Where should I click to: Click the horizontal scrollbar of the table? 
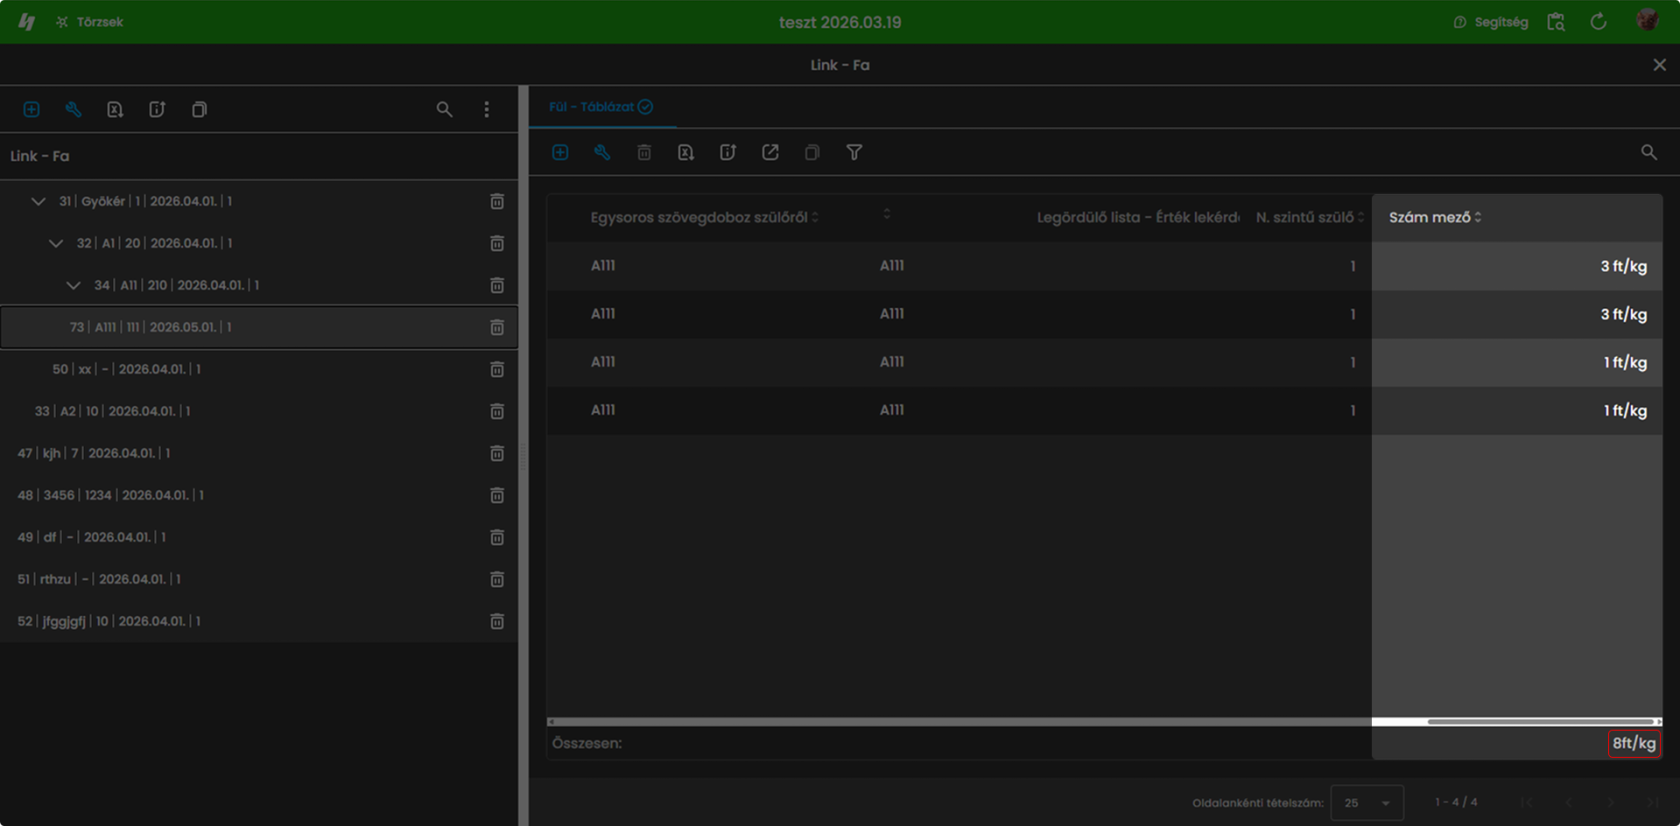(x=1104, y=721)
